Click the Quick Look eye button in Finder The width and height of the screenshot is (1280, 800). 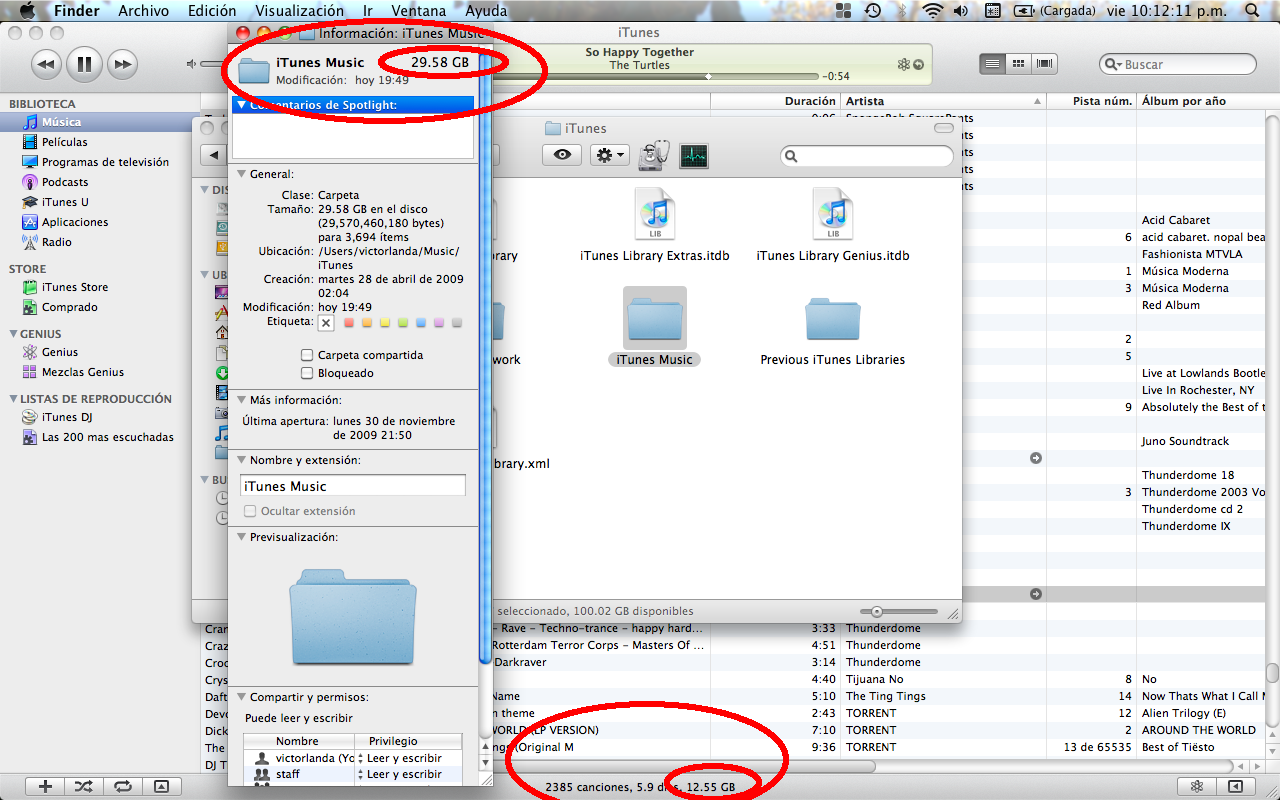[562, 156]
